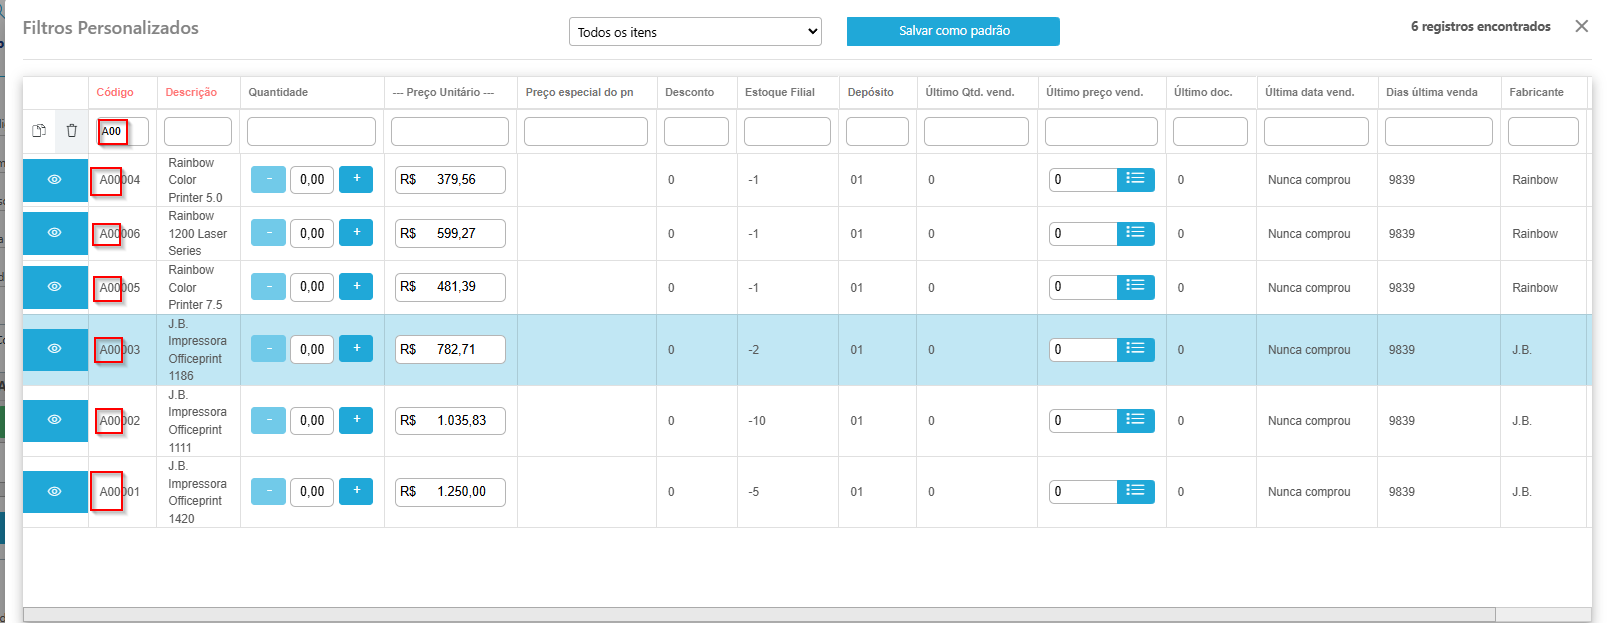Click the Código filter field containing A00

pyautogui.click(x=123, y=131)
